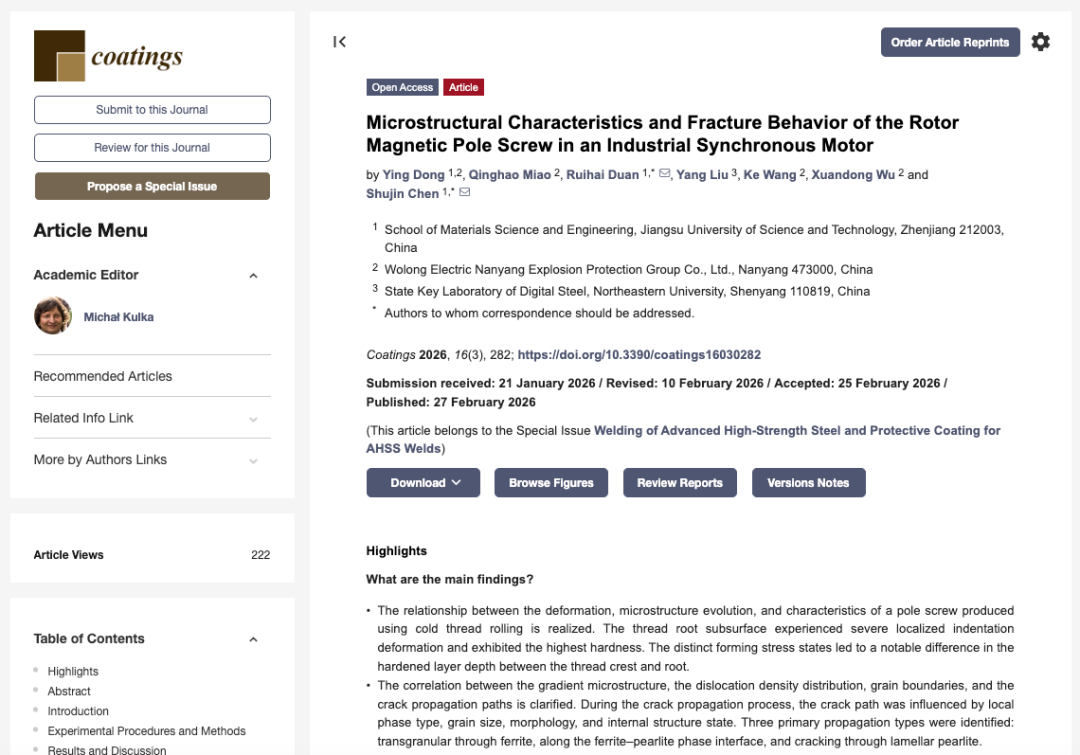This screenshot has height=755, width=1080.
Task: Go to Abstract in Table of Contents
Action: tap(69, 691)
